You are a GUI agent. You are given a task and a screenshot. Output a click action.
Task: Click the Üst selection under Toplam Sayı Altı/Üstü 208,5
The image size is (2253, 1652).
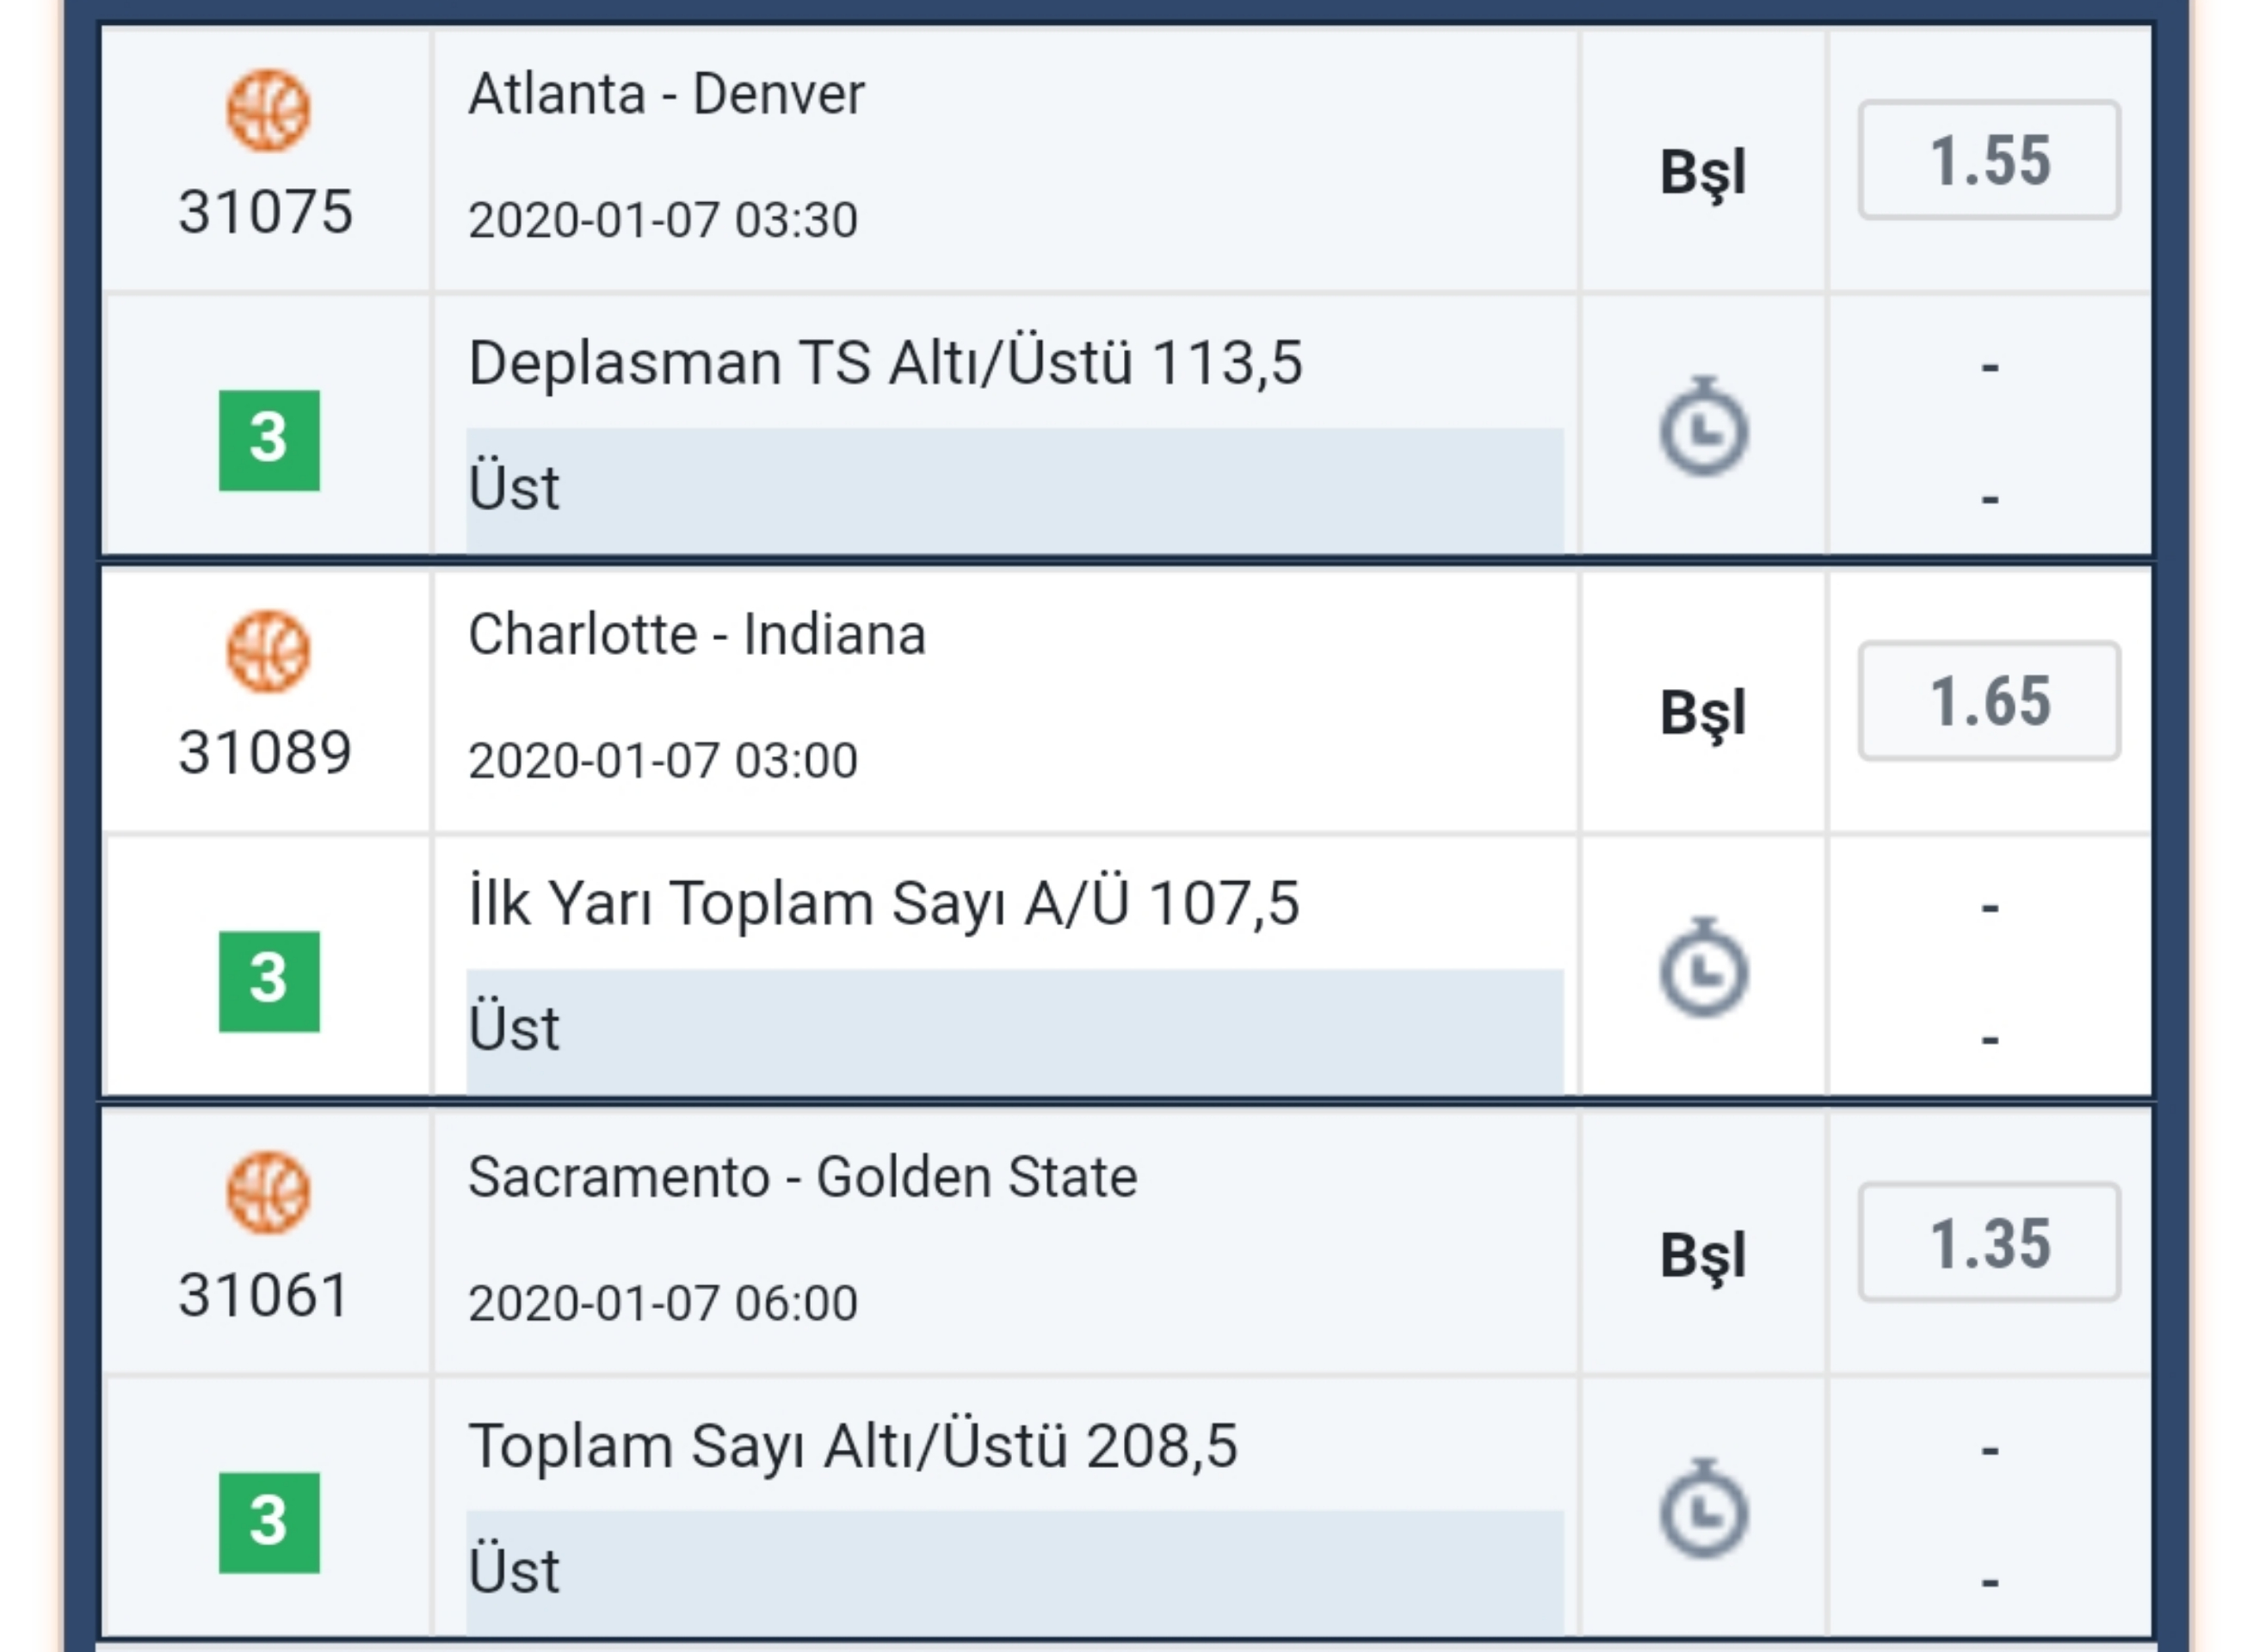coord(1015,1573)
